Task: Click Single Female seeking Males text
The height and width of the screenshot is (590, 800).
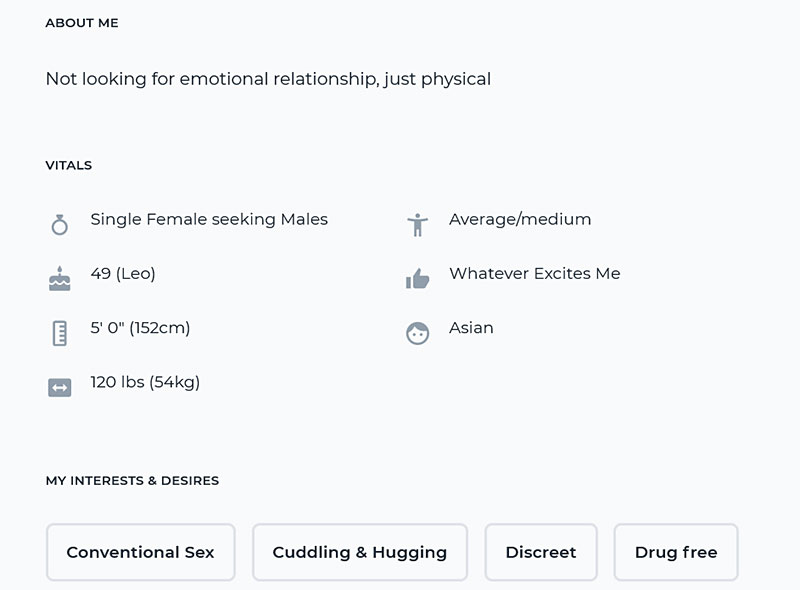Action: (209, 219)
